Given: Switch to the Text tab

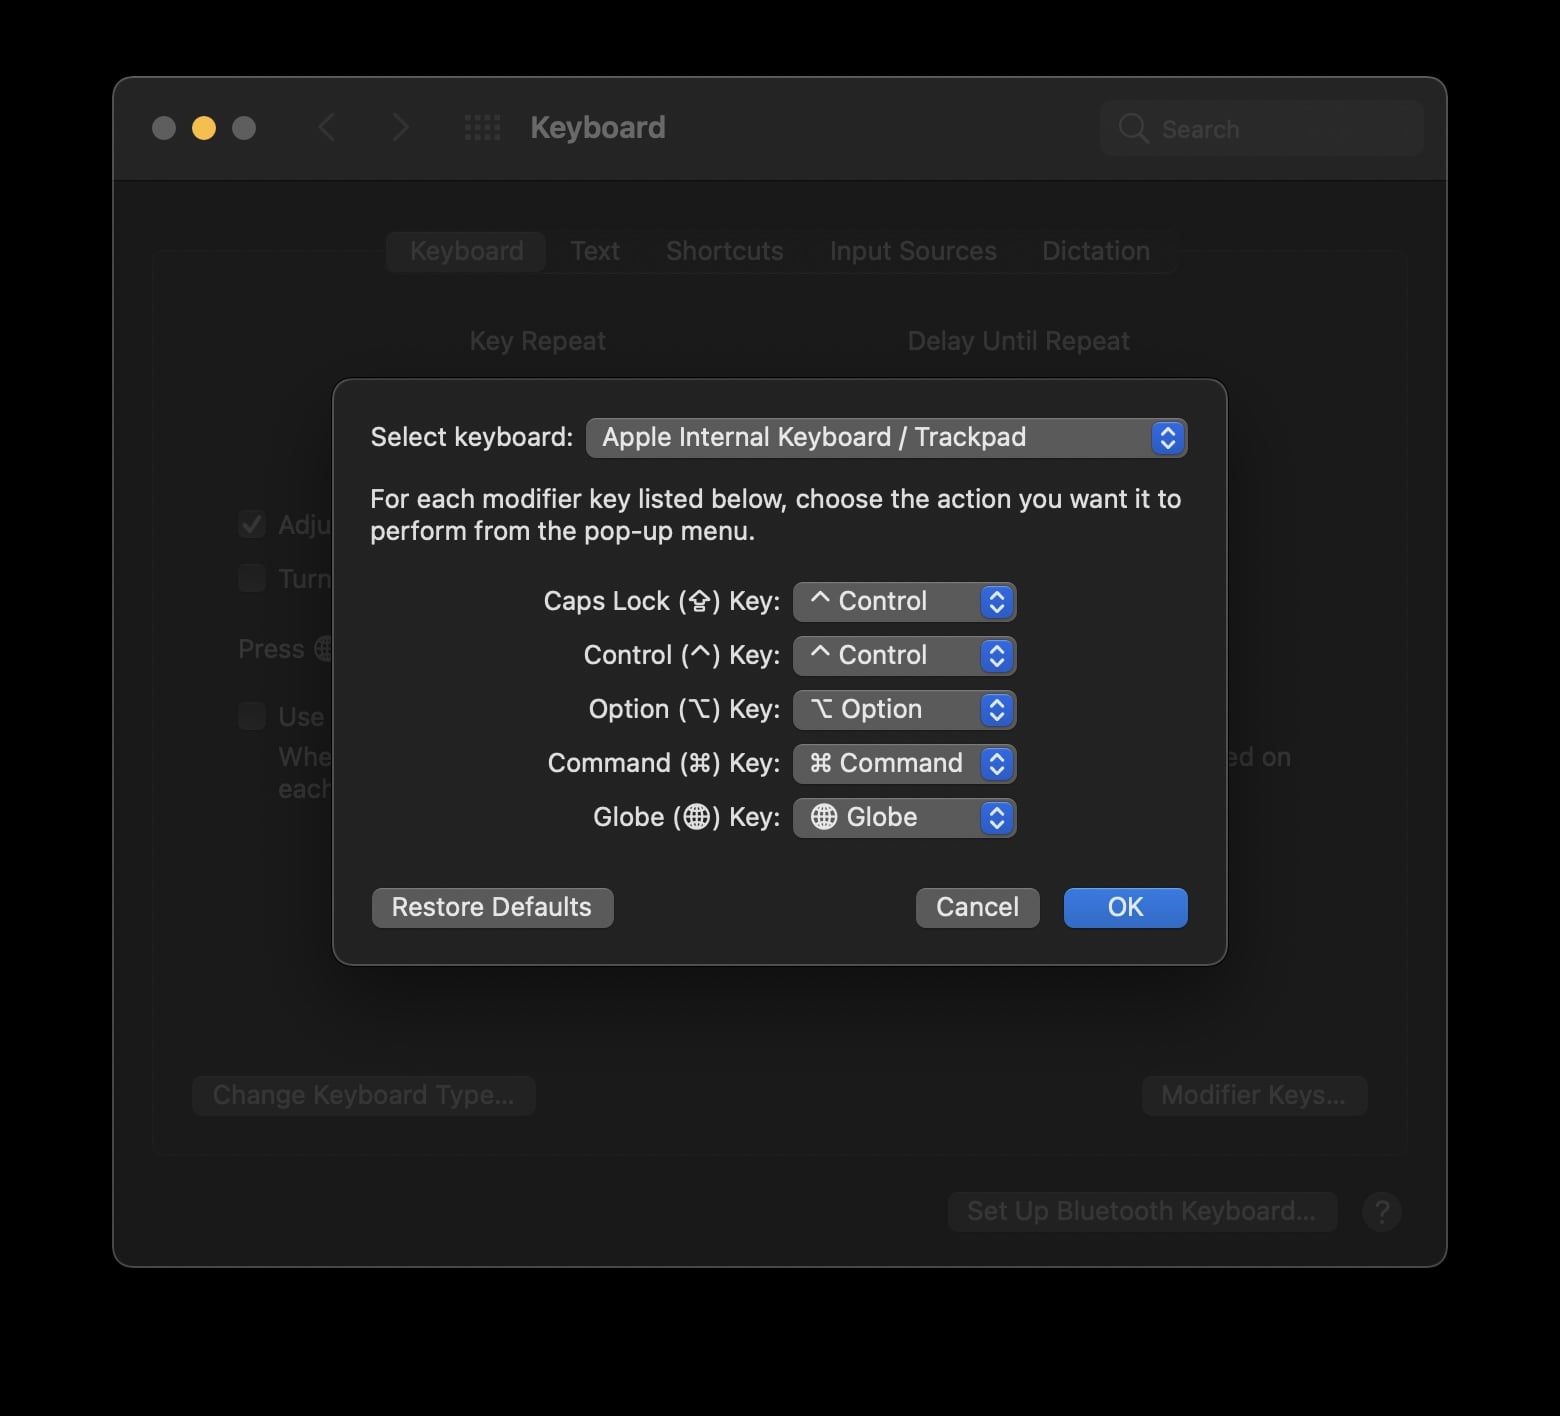Looking at the screenshot, I should 595,251.
